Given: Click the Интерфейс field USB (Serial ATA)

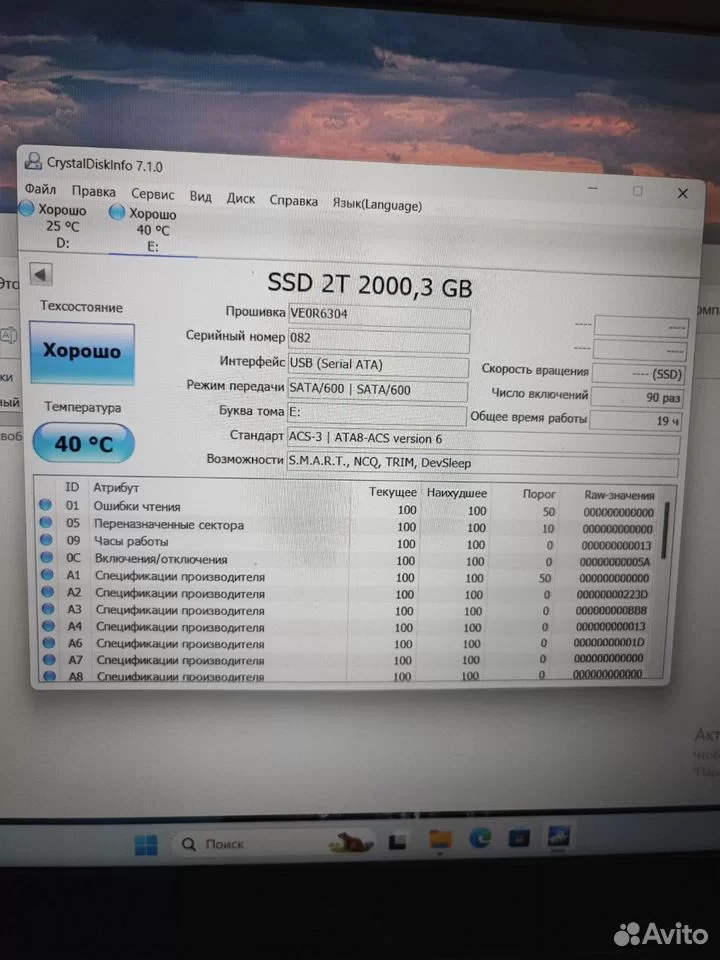Looking at the screenshot, I should pyautogui.click(x=378, y=365).
